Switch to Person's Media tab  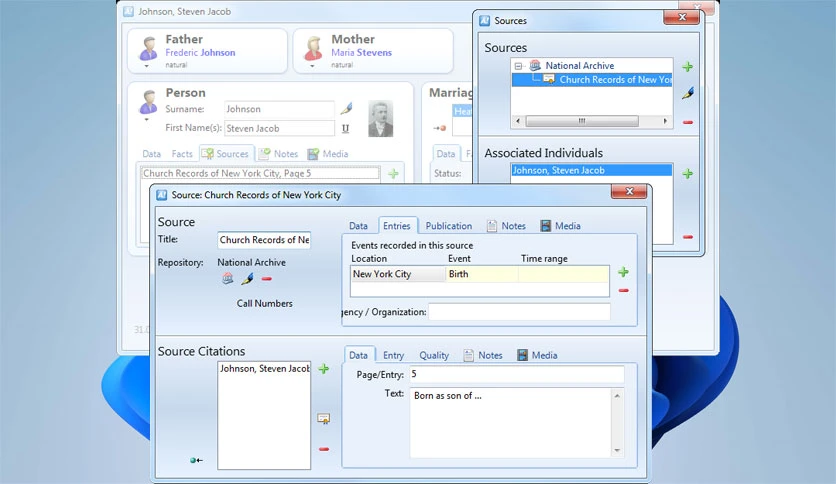[328, 154]
